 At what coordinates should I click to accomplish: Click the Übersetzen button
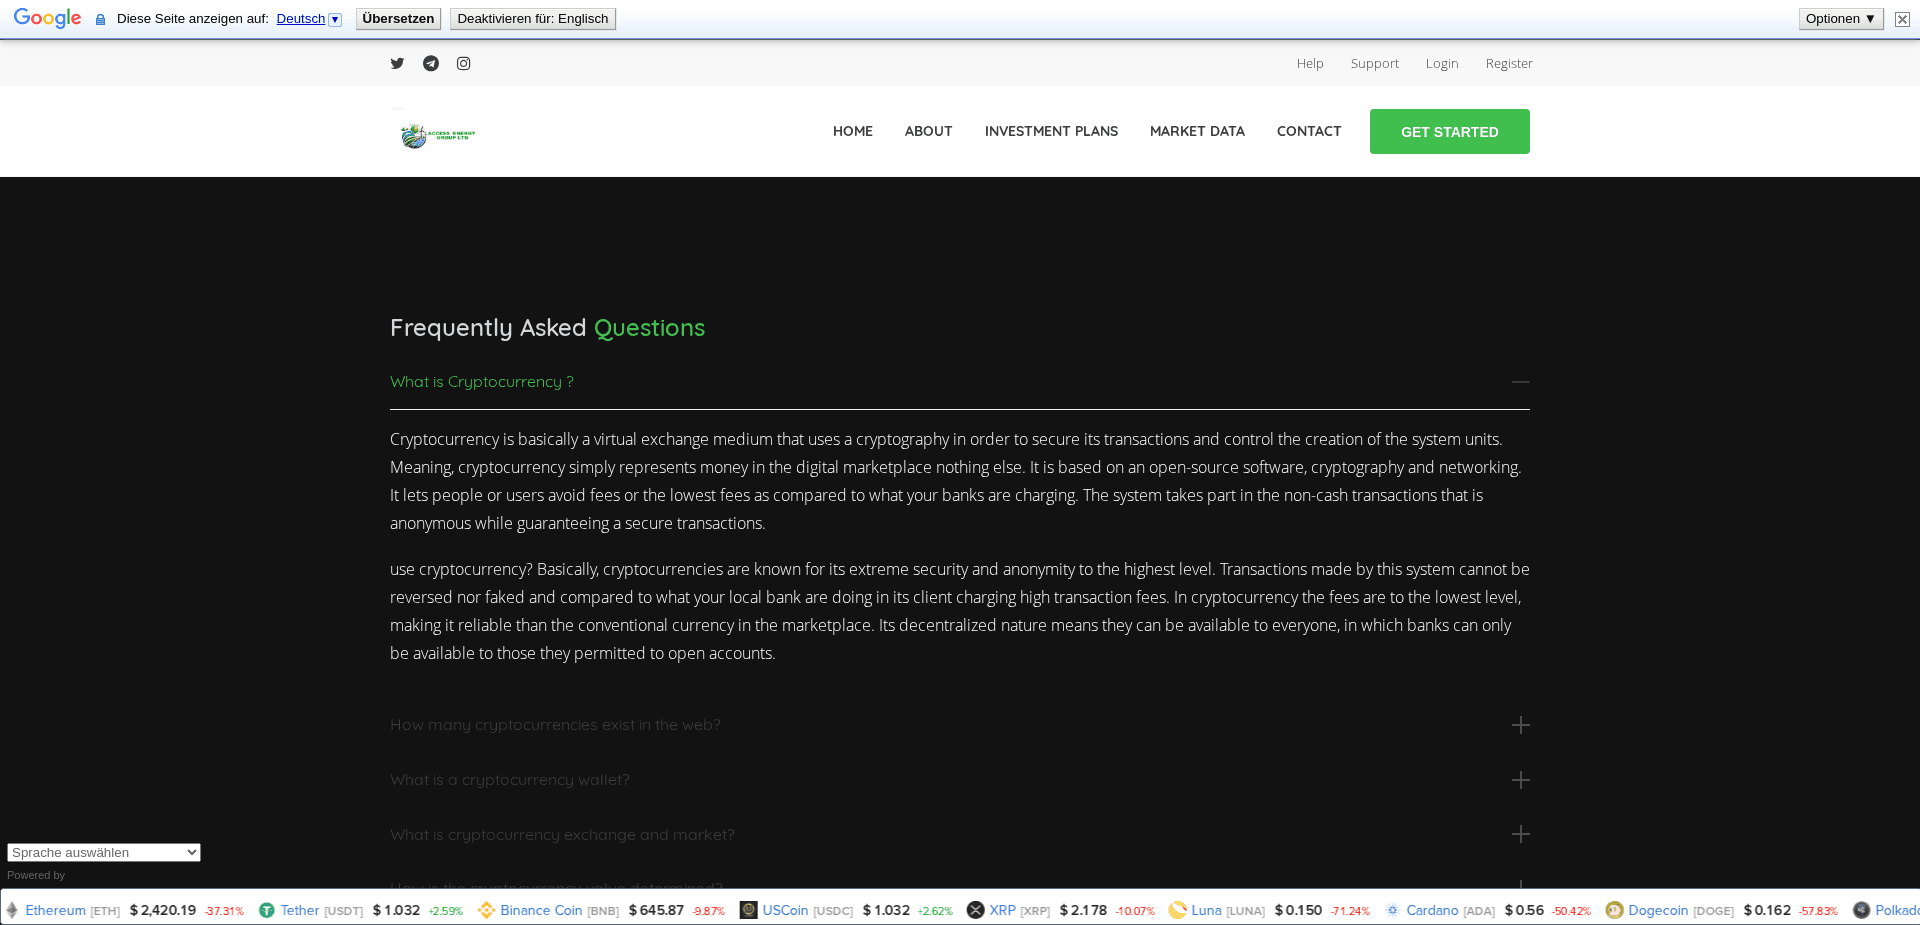point(397,18)
